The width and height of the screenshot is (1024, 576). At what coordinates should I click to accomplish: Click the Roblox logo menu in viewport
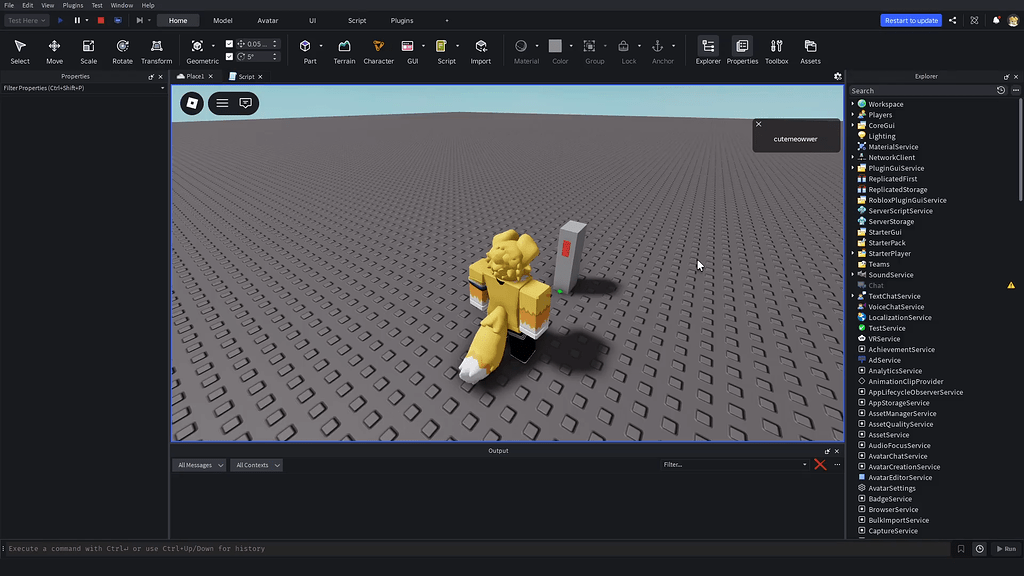coord(192,103)
